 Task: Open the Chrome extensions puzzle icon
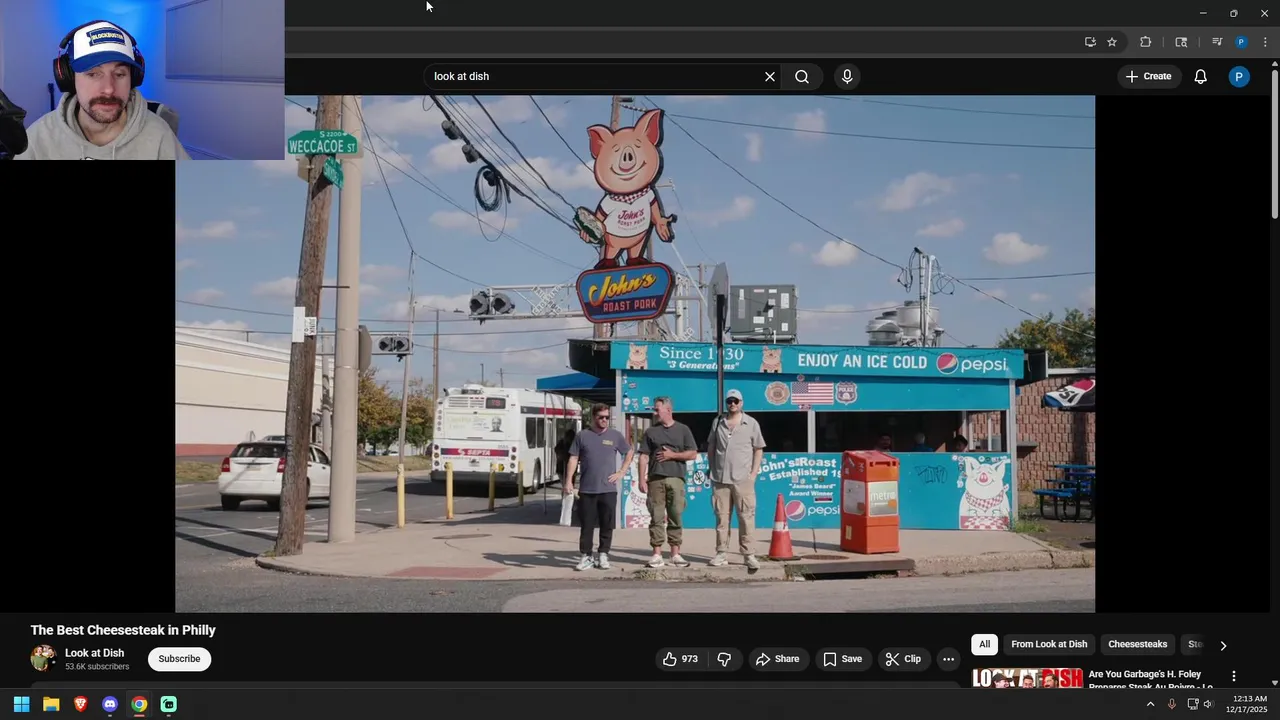tap(1146, 42)
